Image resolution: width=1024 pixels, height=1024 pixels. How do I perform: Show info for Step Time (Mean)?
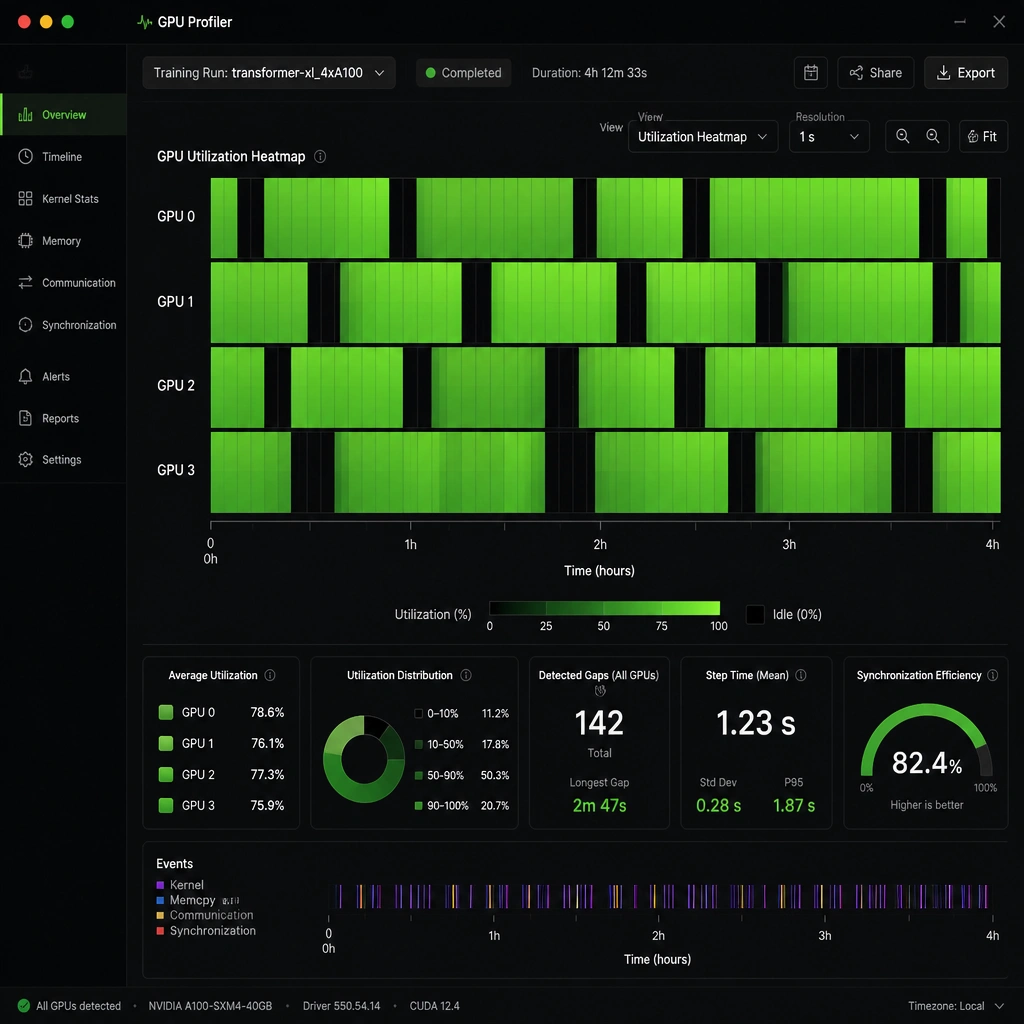(801, 675)
